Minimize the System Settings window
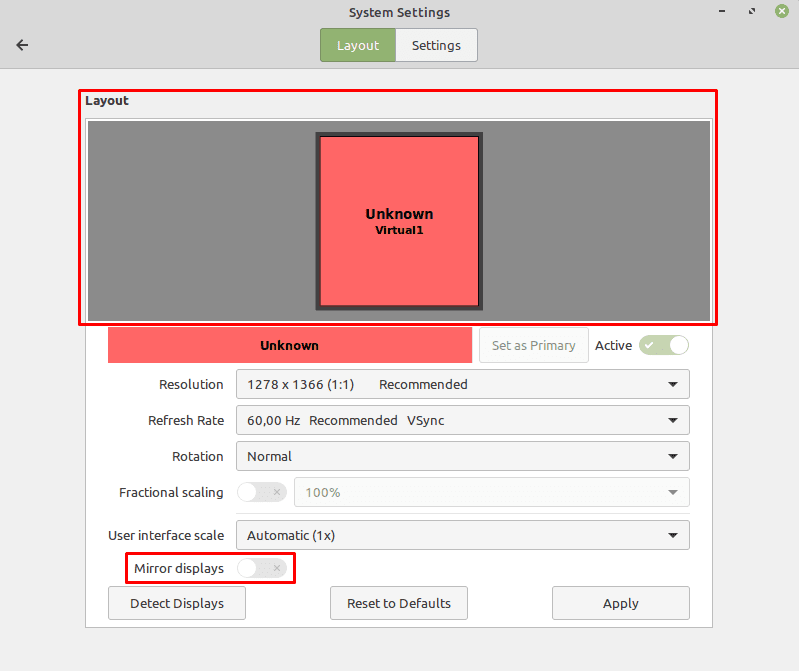 pyautogui.click(x=722, y=11)
